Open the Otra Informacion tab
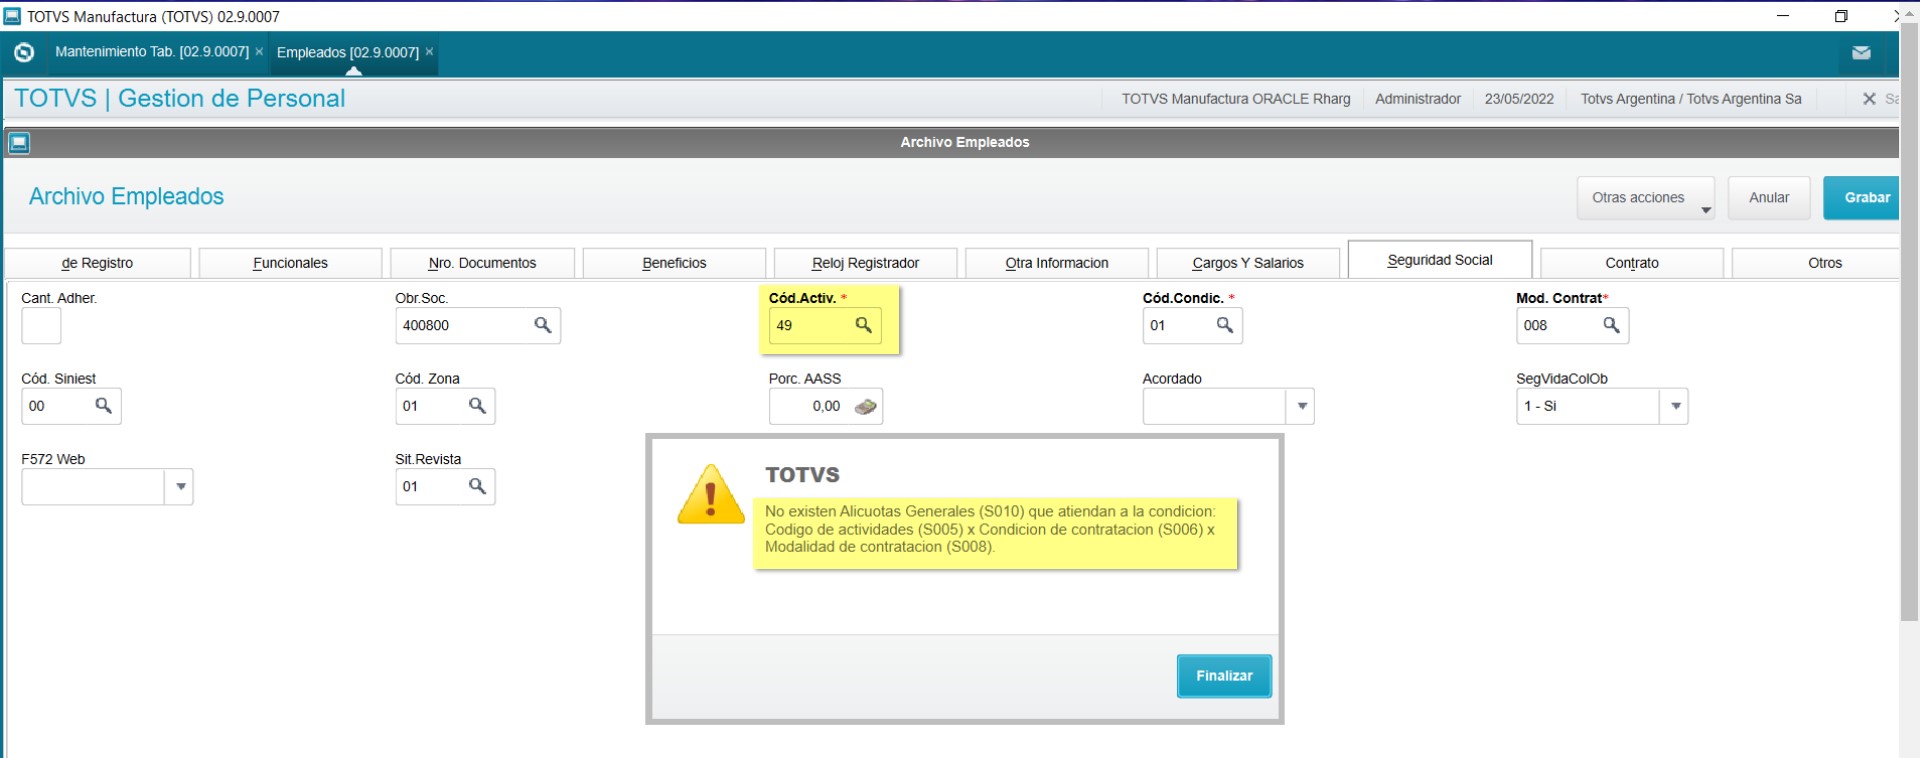1920x758 pixels. [x=1057, y=263]
